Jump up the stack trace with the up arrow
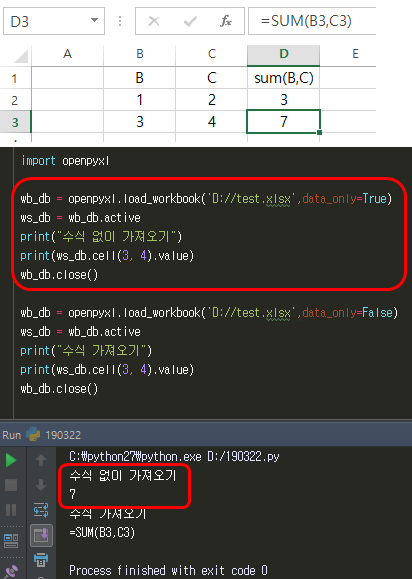The image size is (412, 579). pyautogui.click(x=41, y=460)
